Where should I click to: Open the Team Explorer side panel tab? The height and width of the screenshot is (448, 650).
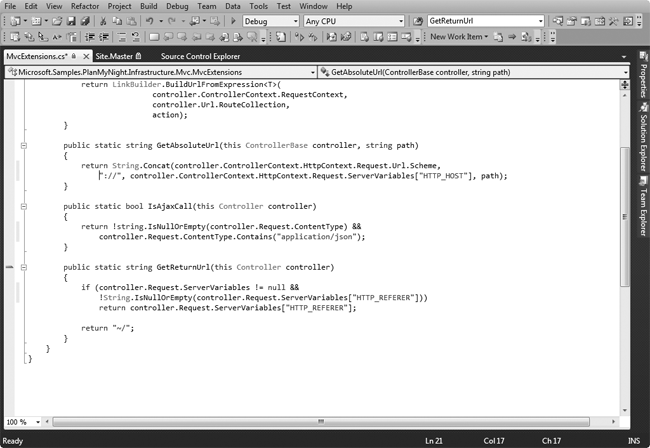(643, 206)
